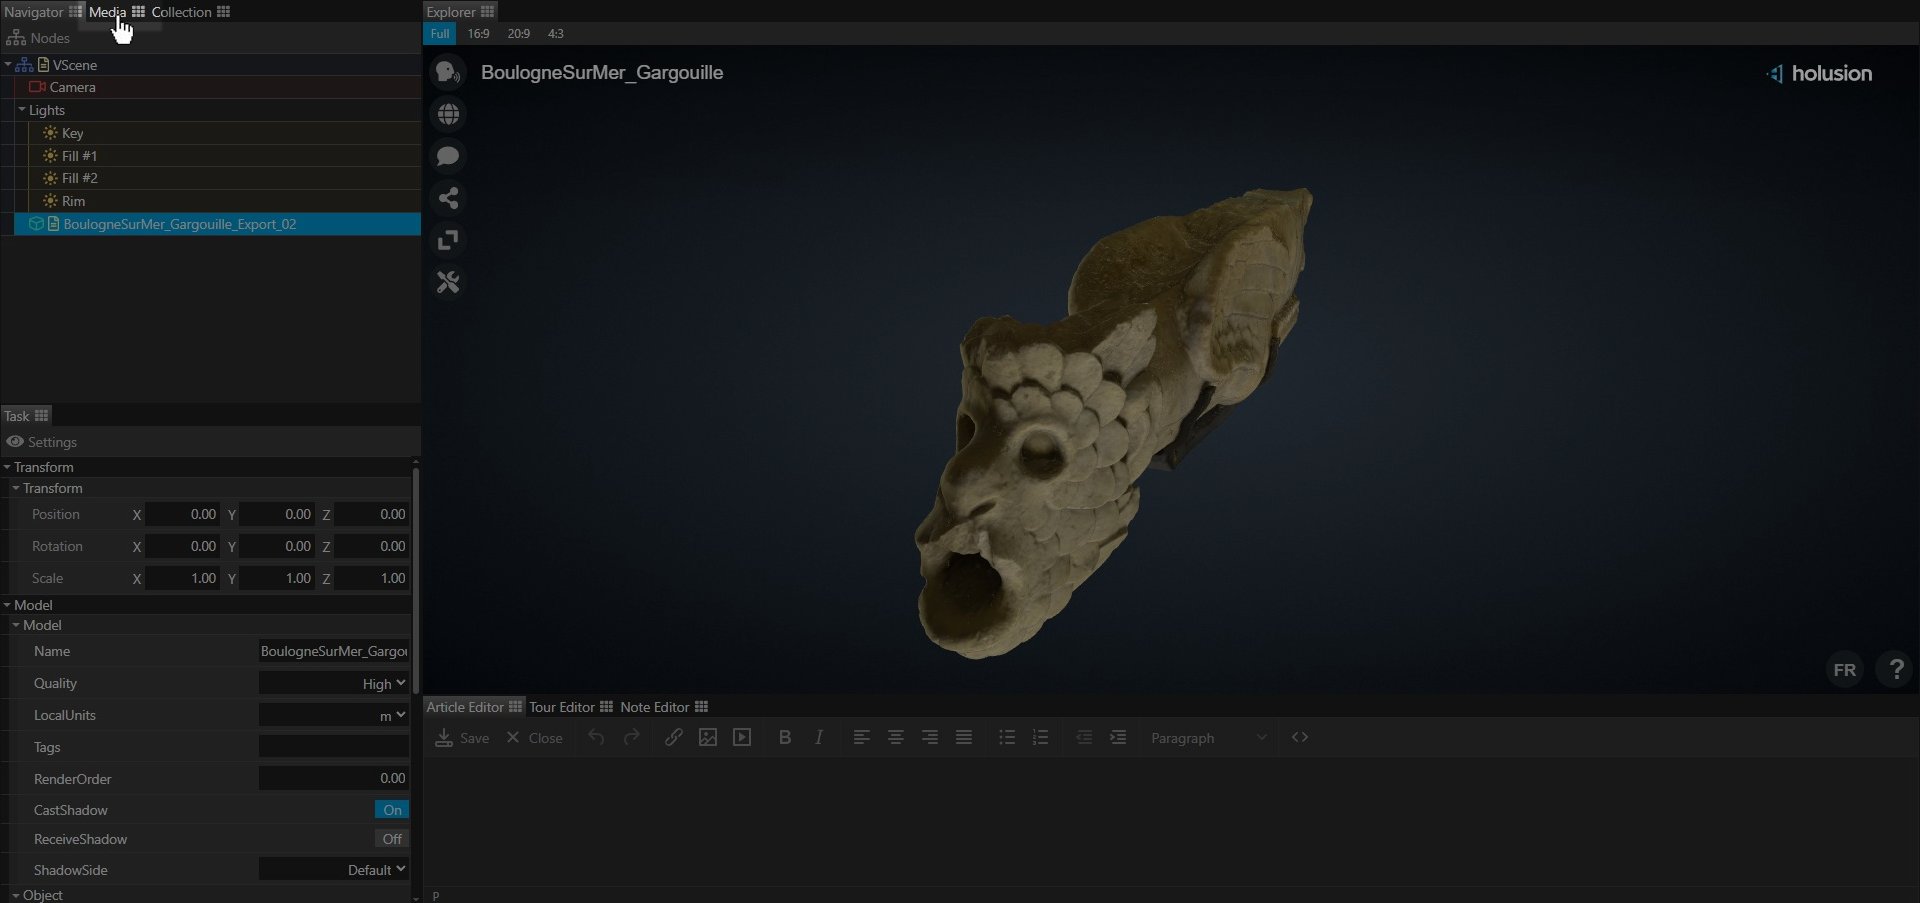Click the insert image icon

[x=708, y=737]
